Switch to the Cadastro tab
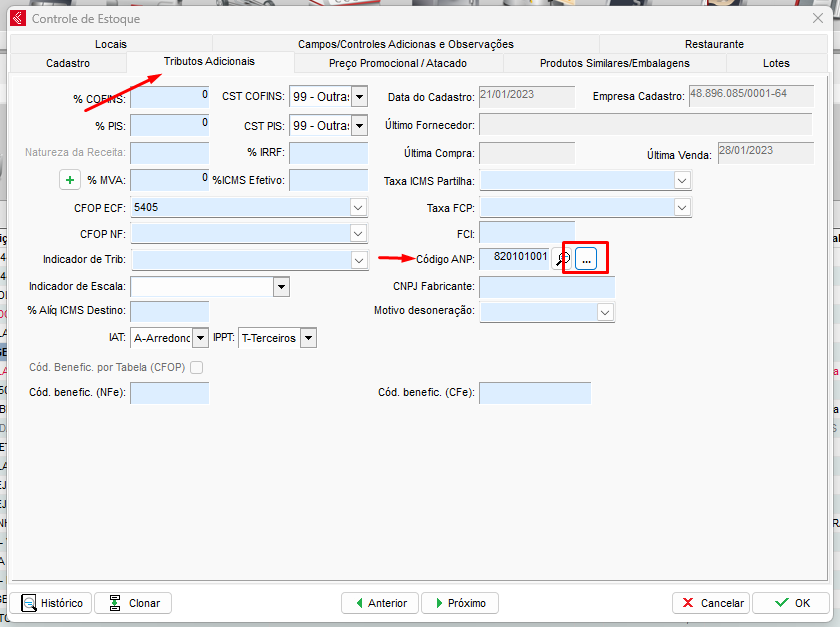This screenshot has width=840, height=627. pyautogui.click(x=68, y=63)
